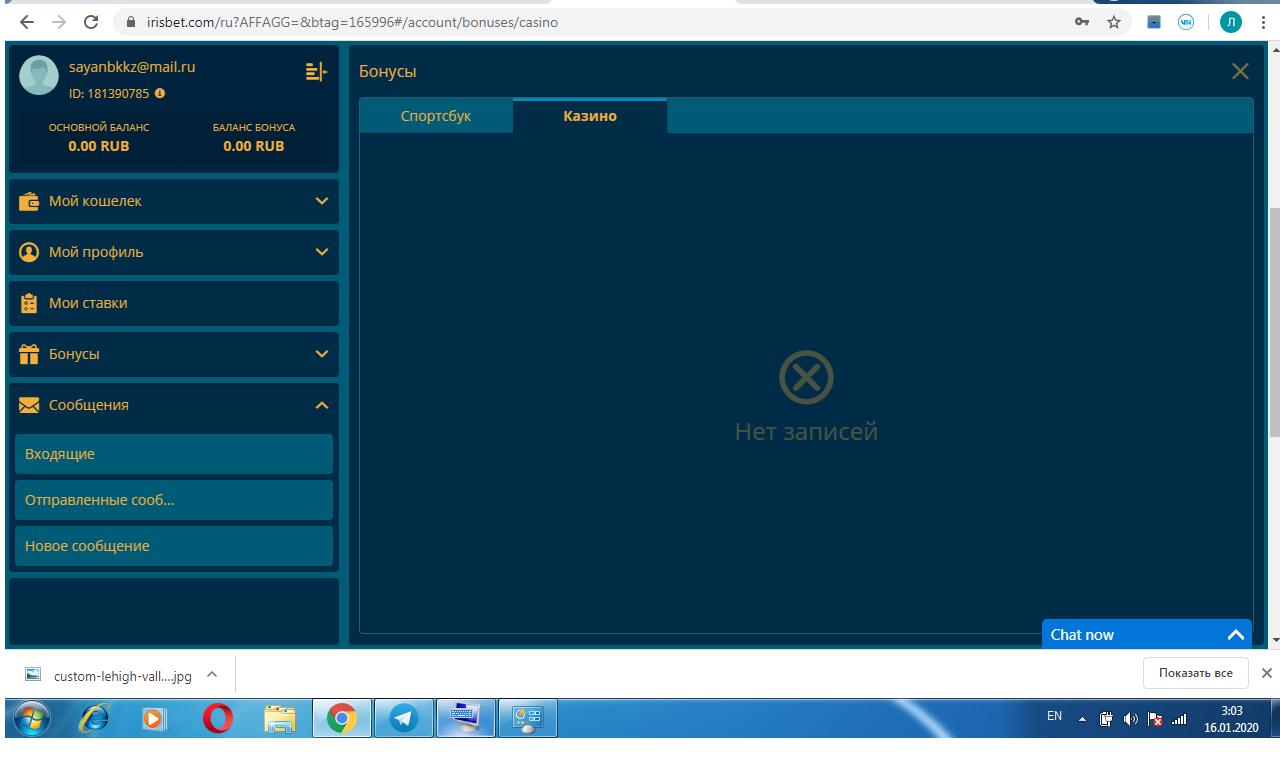1280x768 pixels.
Task: Open Windows Media Player from the taskbar
Action: point(154,718)
